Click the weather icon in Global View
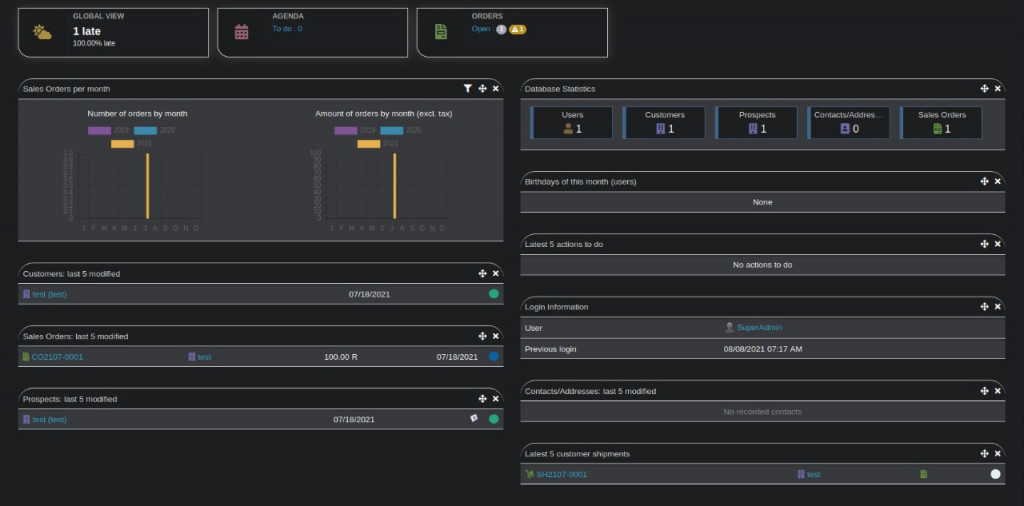Screen dimensions: 1024x506 (42, 32)
